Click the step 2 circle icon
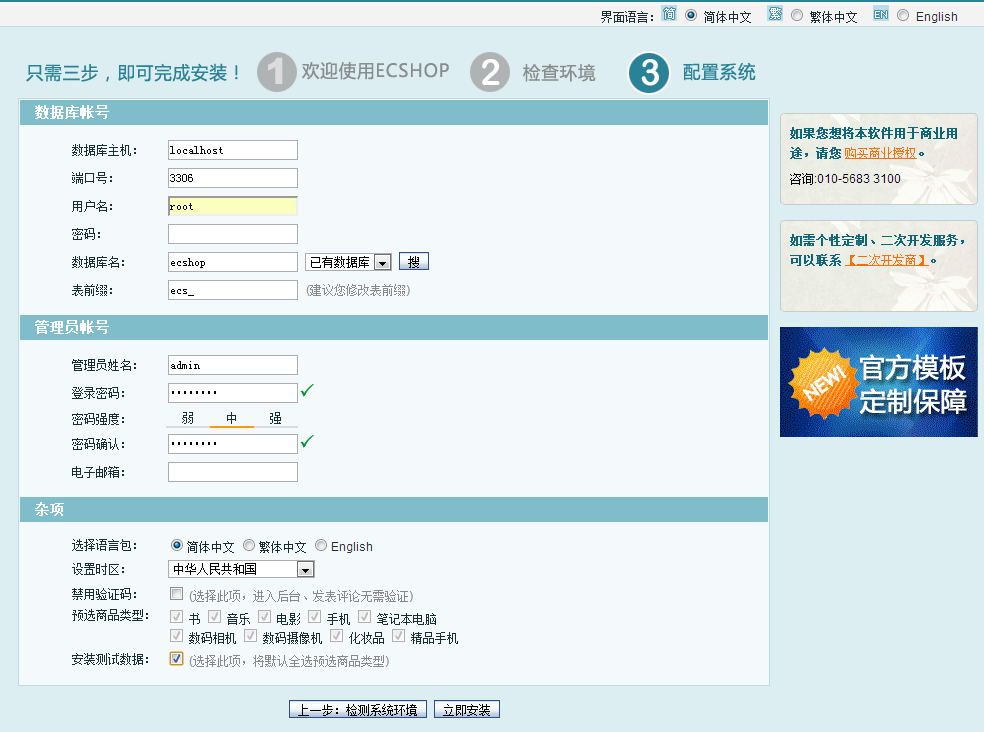984x732 pixels. (x=490, y=72)
